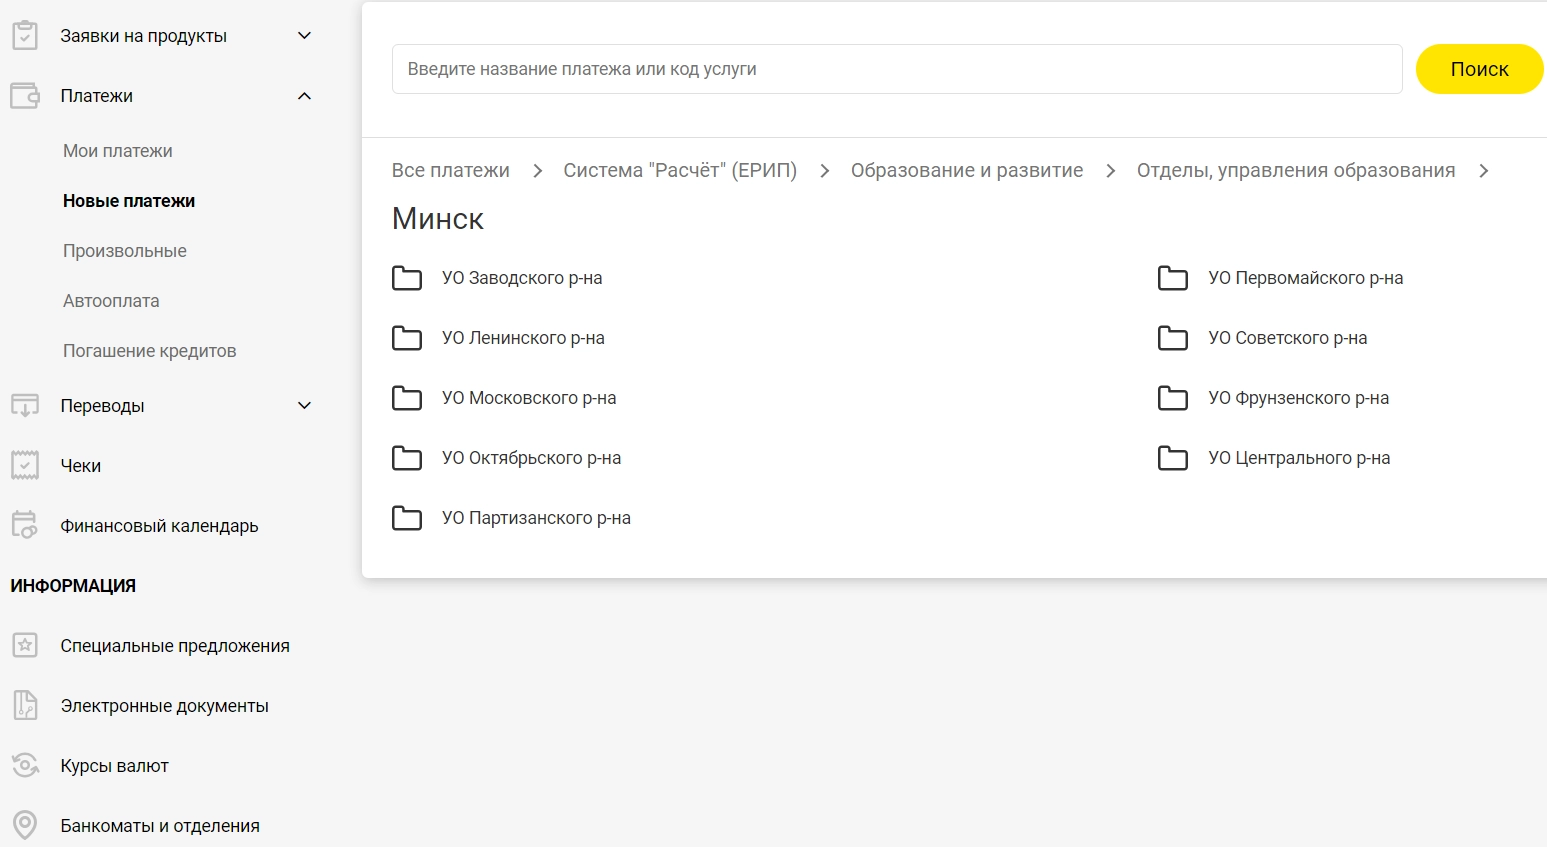
Task: Collapse the Платежи section chevron
Action: (x=305, y=96)
